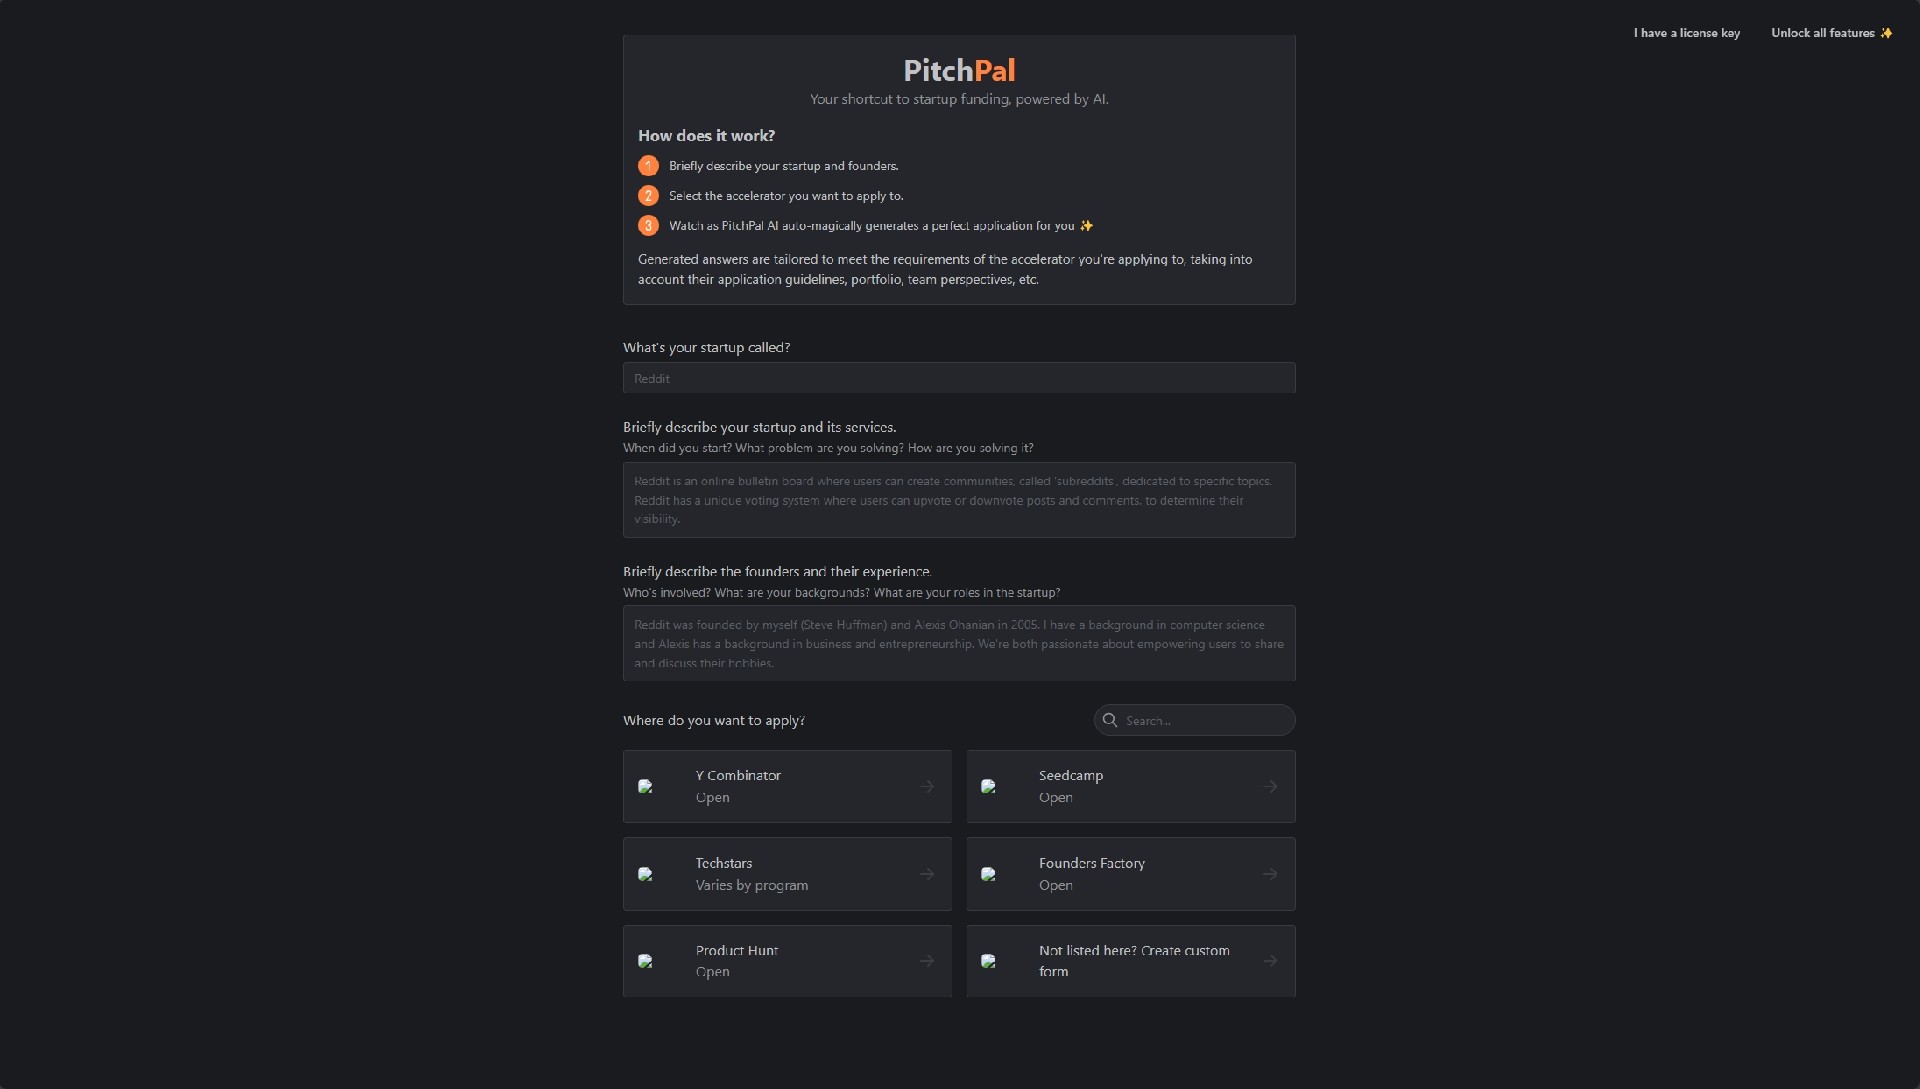Click the arrow on Founders Factory card

[x=1270, y=875]
